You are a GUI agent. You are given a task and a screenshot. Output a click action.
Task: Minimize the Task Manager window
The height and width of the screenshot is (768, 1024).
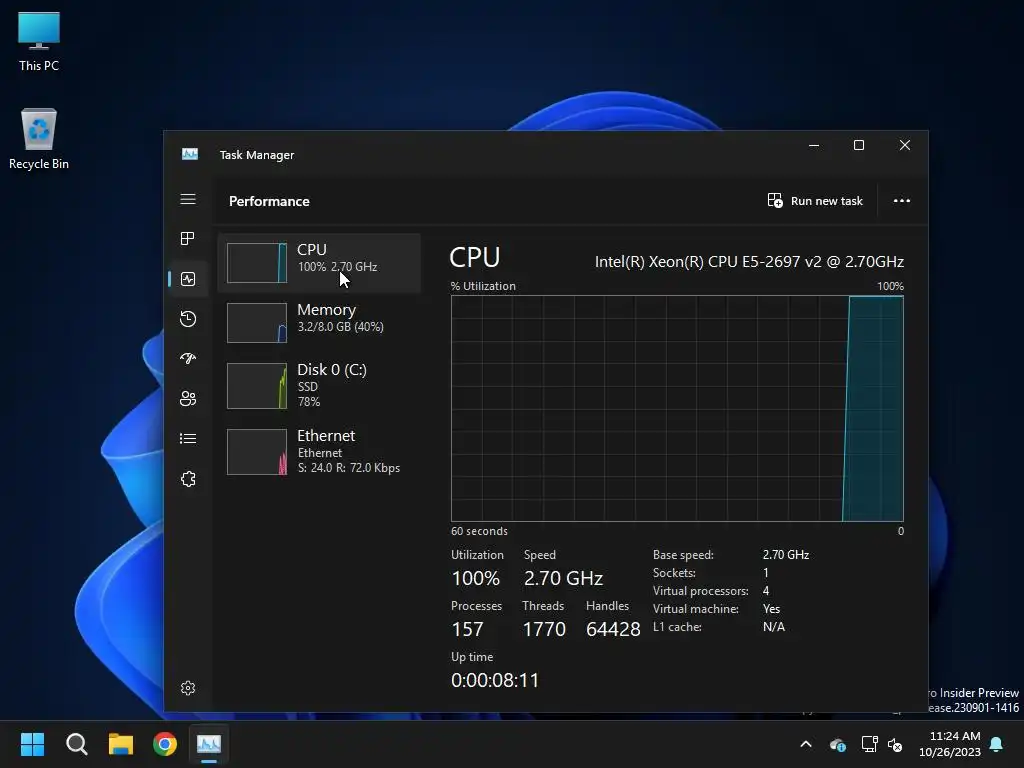coord(814,146)
